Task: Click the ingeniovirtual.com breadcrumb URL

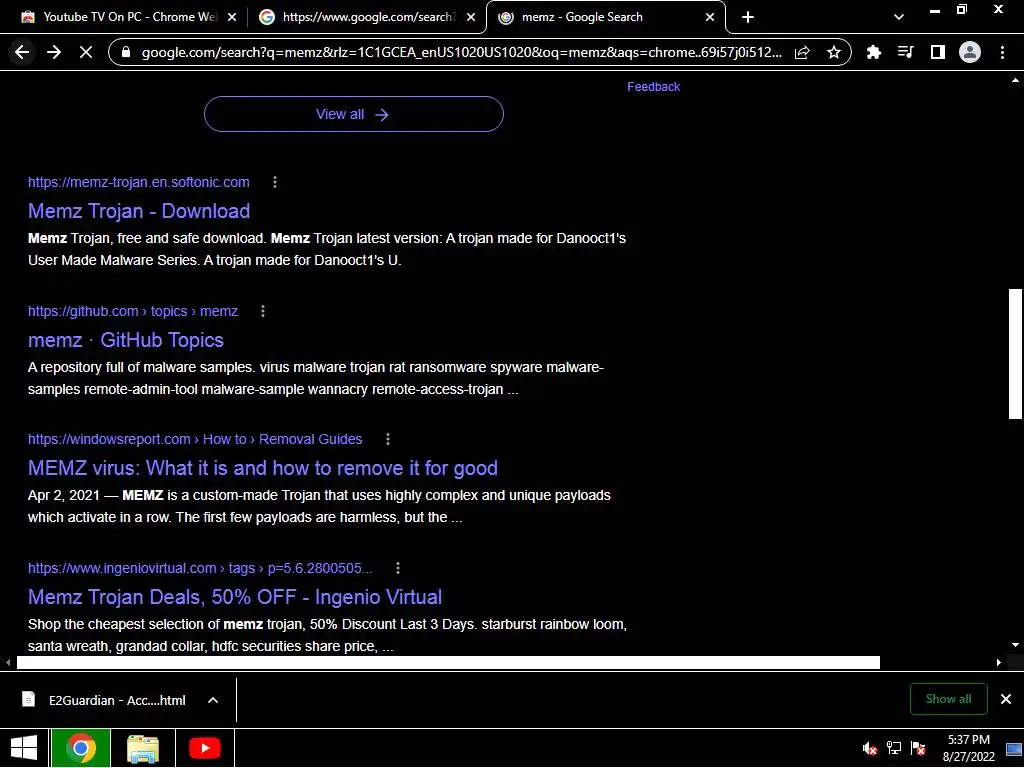Action: point(200,568)
